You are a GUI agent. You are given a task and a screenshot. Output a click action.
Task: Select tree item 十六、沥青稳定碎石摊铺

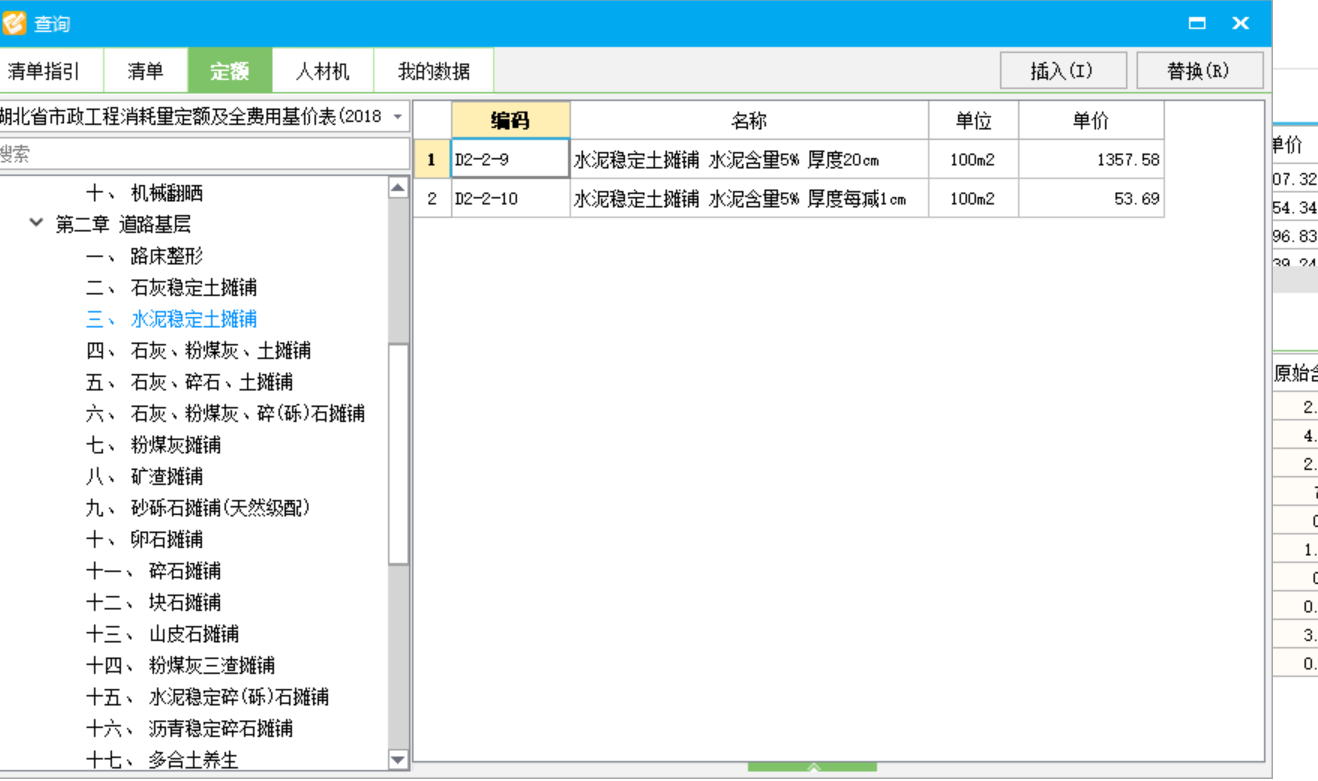(x=189, y=729)
